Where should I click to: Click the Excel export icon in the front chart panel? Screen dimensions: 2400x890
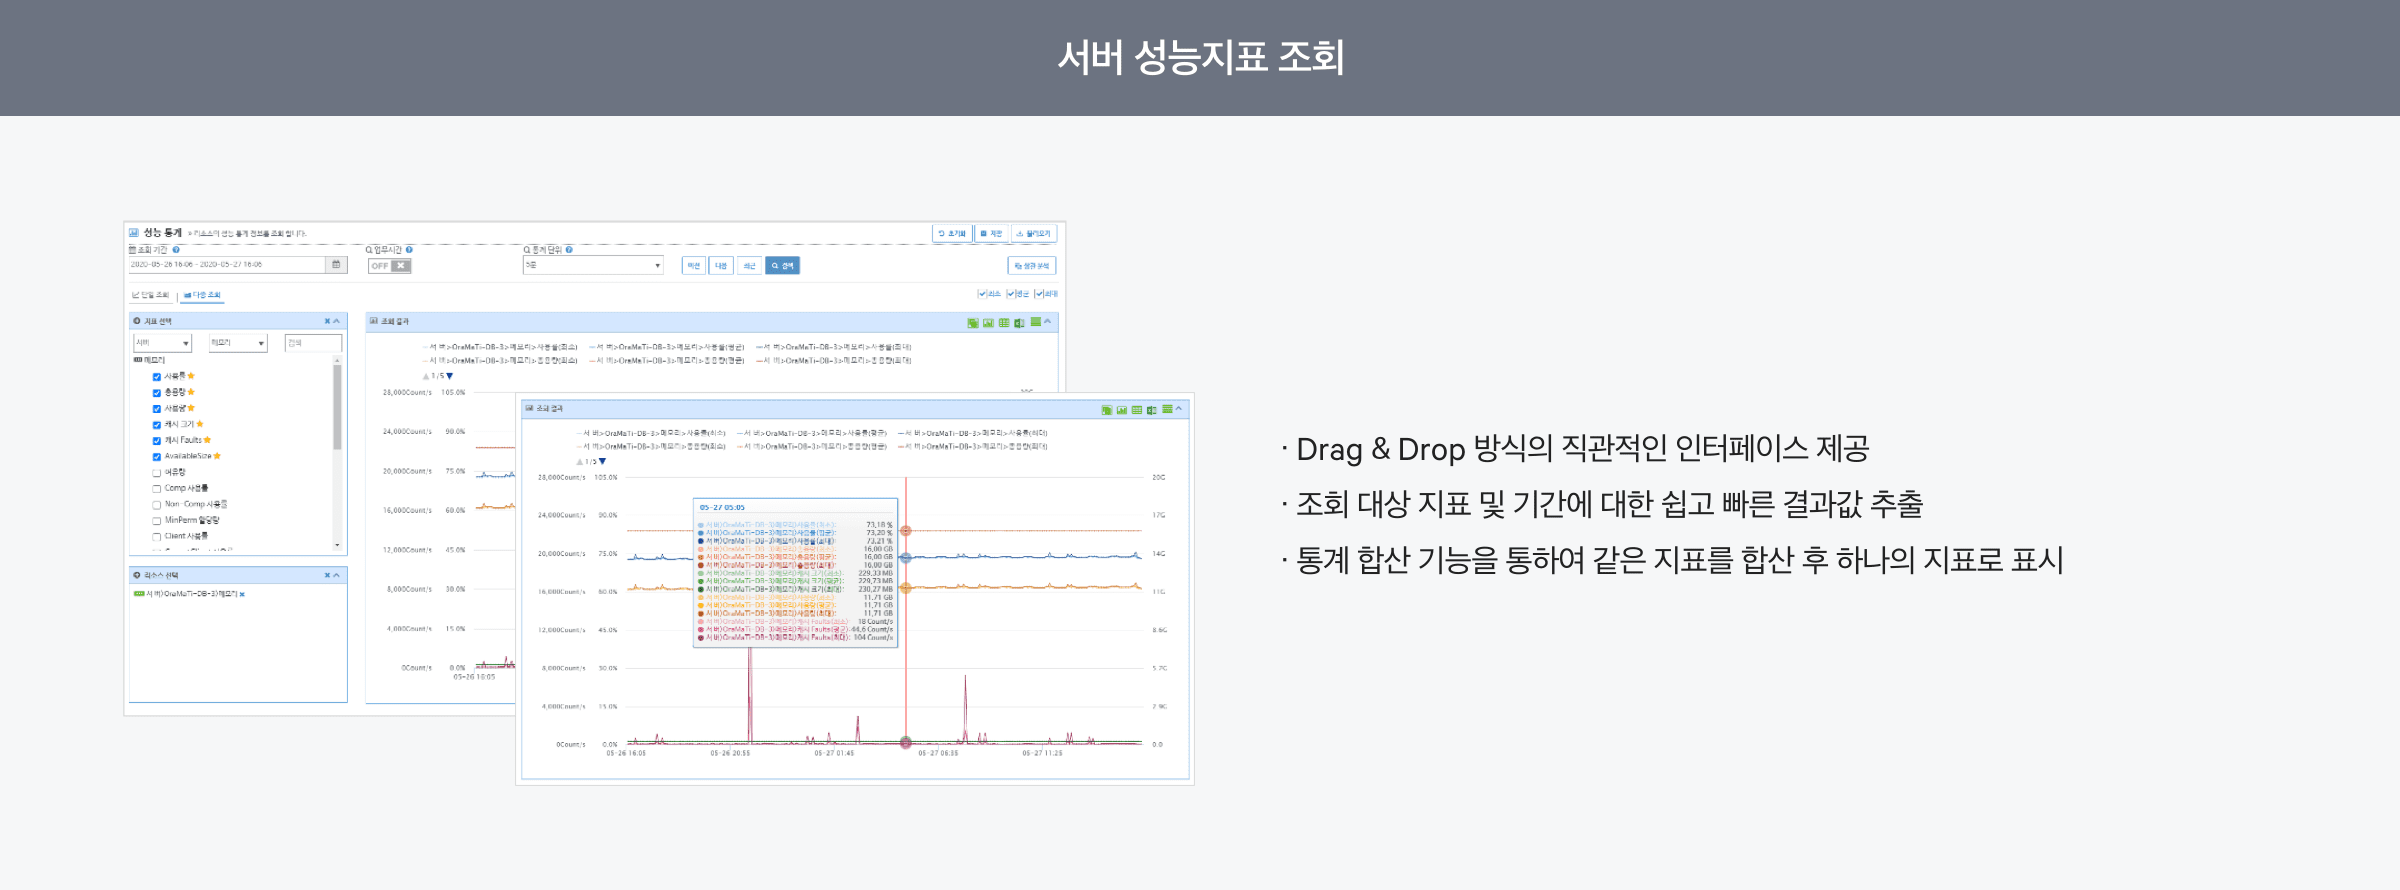click(1152, 410)
